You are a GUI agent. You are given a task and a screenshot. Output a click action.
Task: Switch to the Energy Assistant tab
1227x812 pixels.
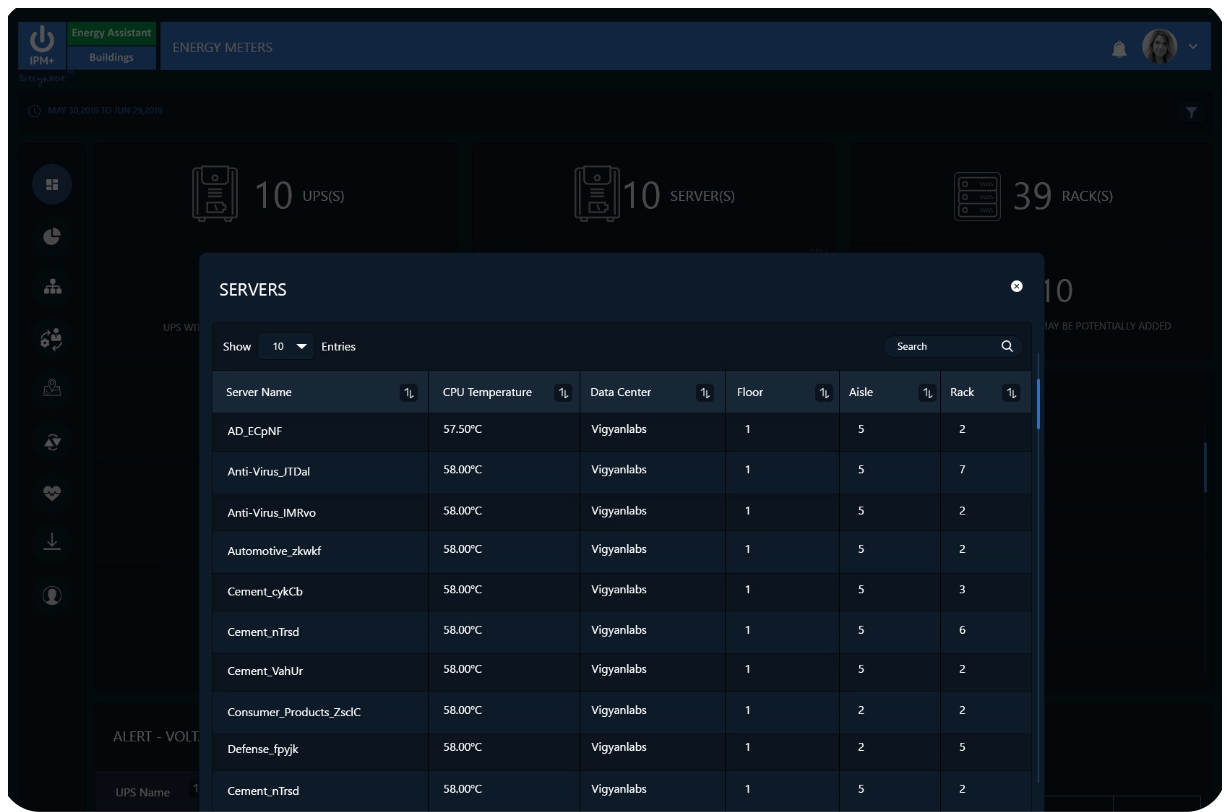tap(110, 35)
